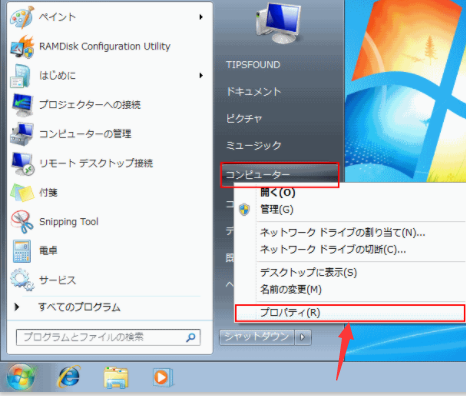466x396 pixels.
Task: Click the はじめに text label
Action: pyautogui.click(x=58, y=76)
